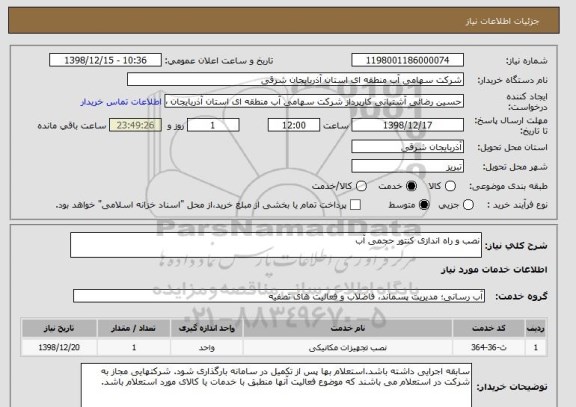
Task: Click the جزئیات اطلاعات نیاز header title
Action: point(502,21)
